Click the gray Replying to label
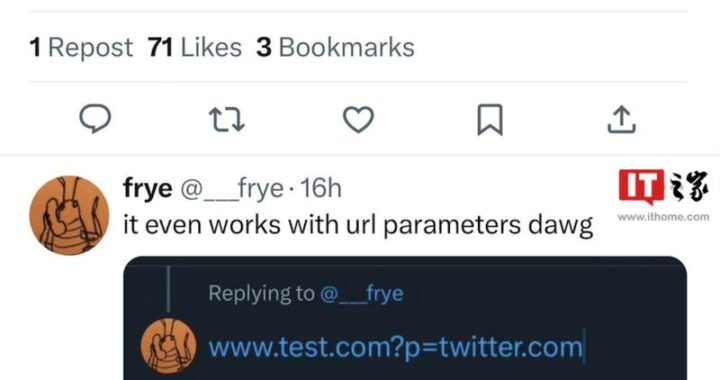The image size is (720, 380). click(x=261, y=293)
